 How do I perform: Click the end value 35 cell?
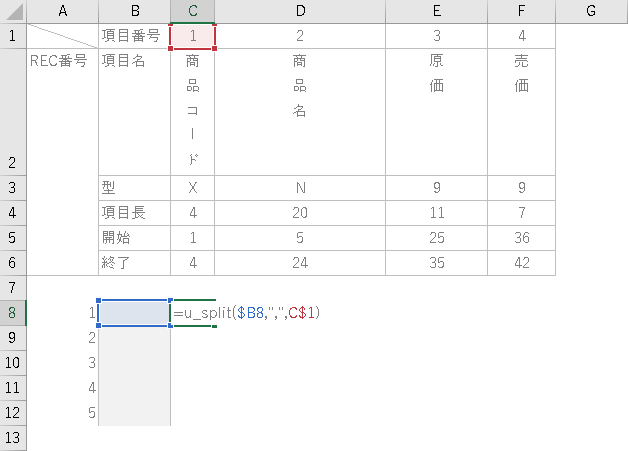(x=437, y=263)
